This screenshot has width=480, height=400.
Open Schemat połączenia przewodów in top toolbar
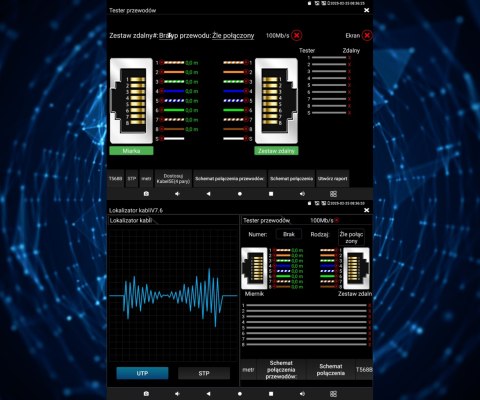230,179
